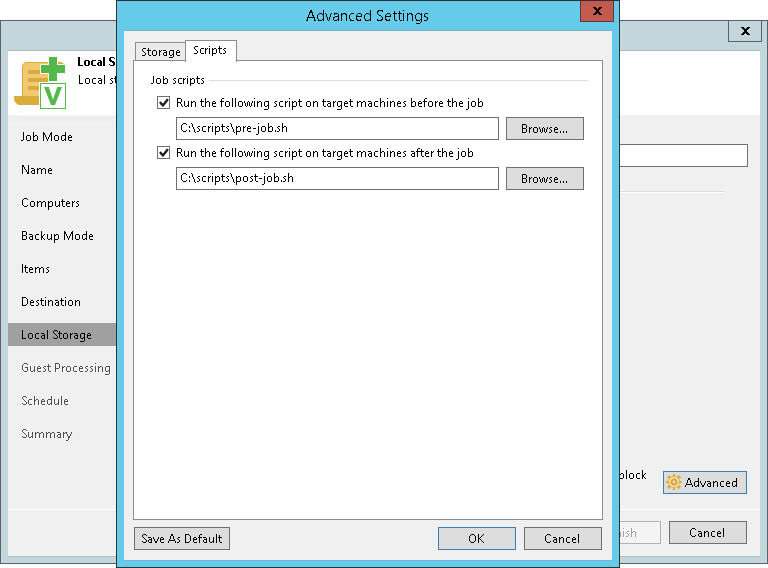Open the Destination wizard step

point(51,302)
